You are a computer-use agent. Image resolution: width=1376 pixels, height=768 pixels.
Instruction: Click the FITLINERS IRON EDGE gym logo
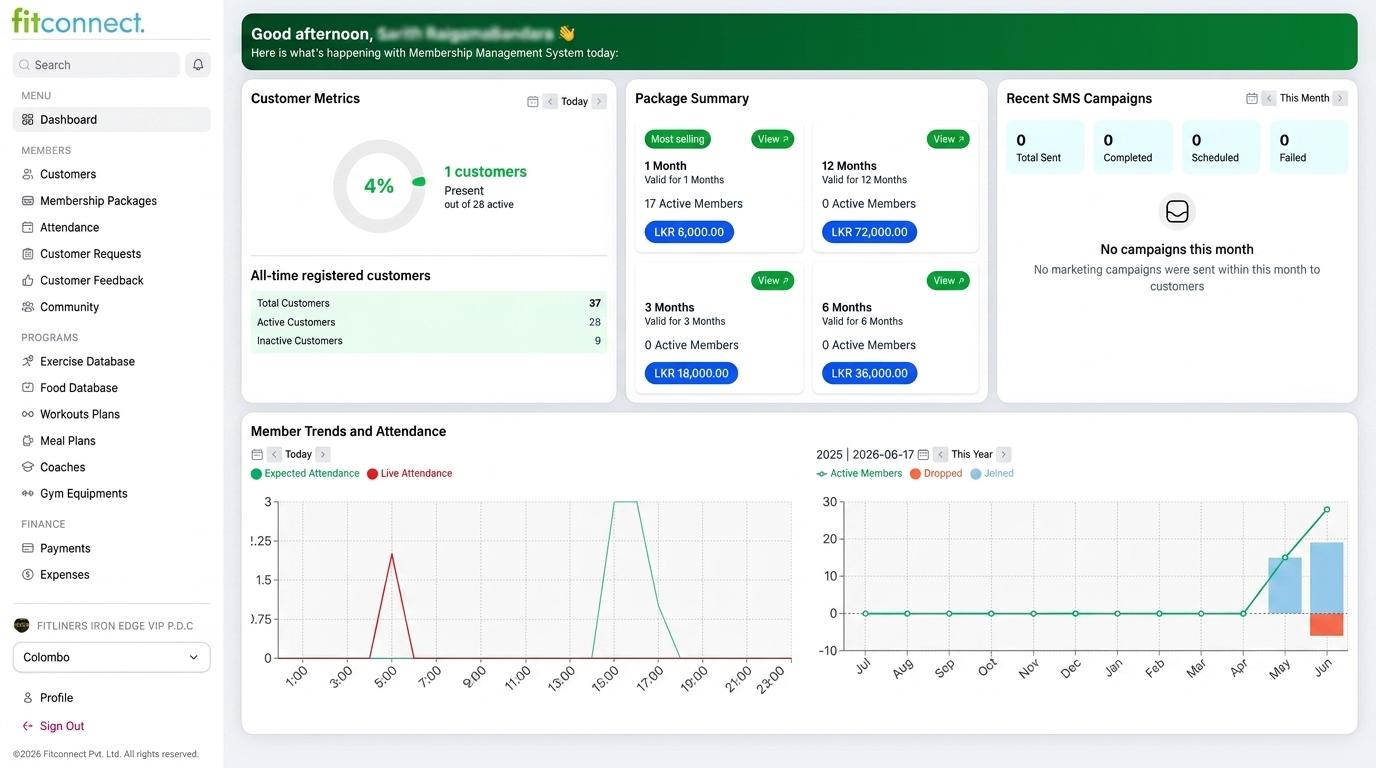(x=22, y=626)
